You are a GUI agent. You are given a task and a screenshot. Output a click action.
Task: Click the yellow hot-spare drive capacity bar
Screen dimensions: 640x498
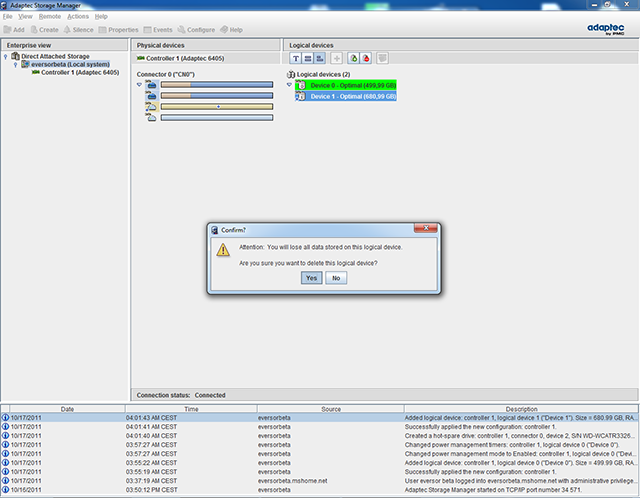217,107
